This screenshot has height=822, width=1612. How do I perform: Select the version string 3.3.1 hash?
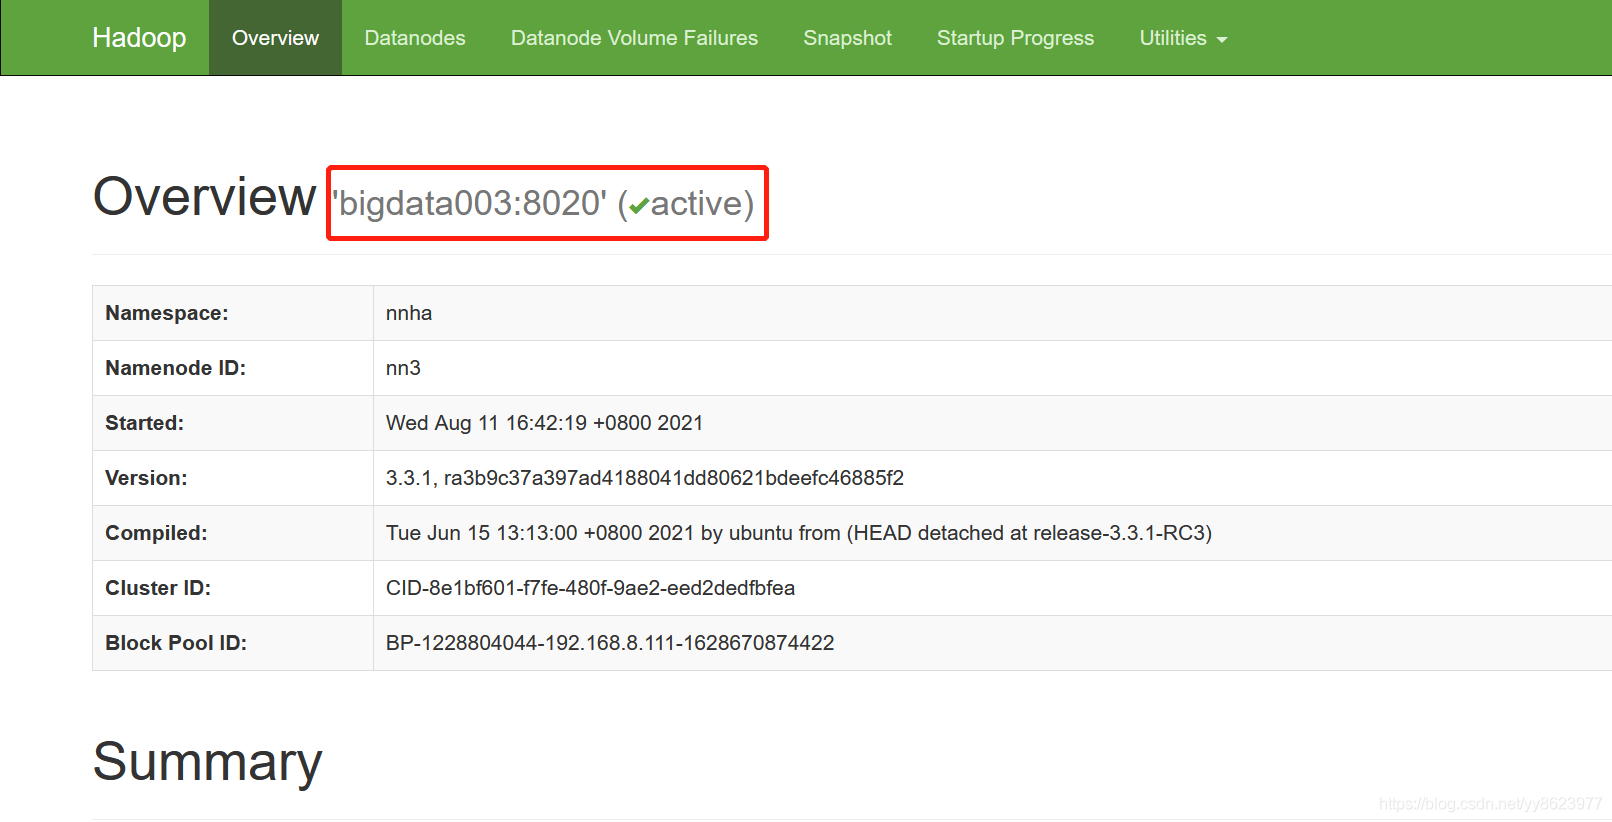(645, 478)
